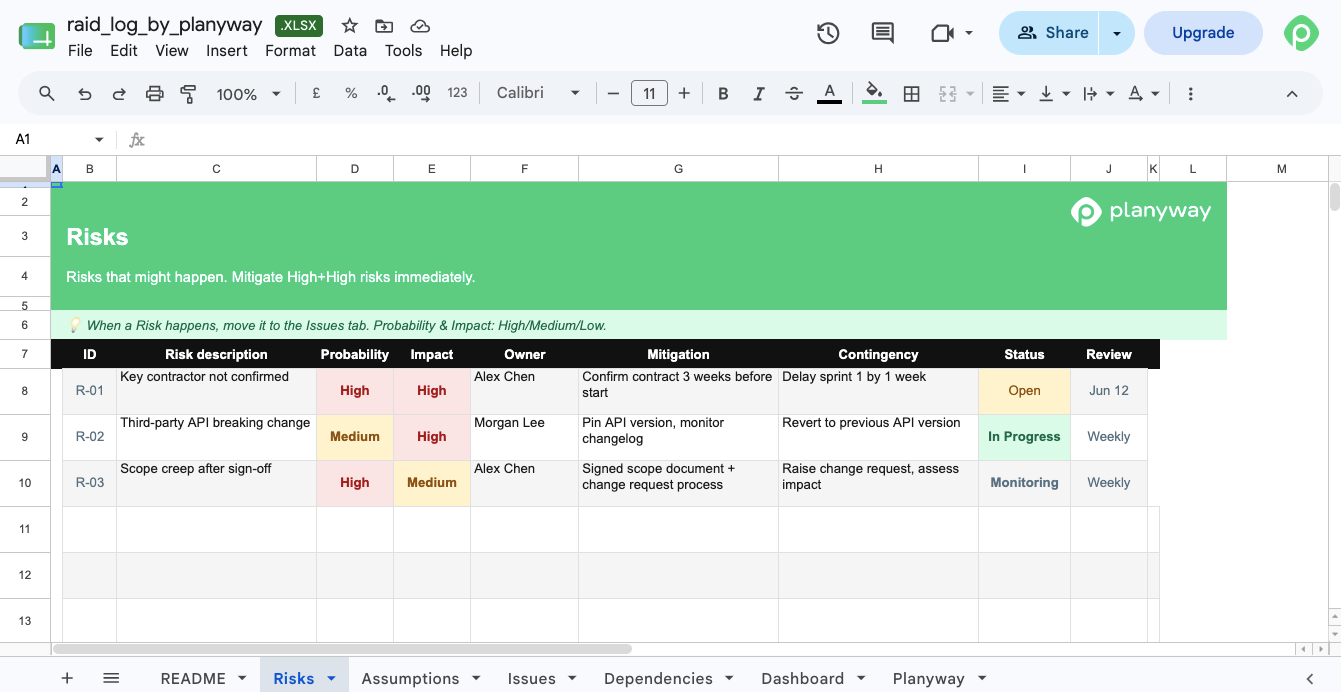Increase font size with plus button
Viewport: 1341px width, 692px height.
[684, 93]
